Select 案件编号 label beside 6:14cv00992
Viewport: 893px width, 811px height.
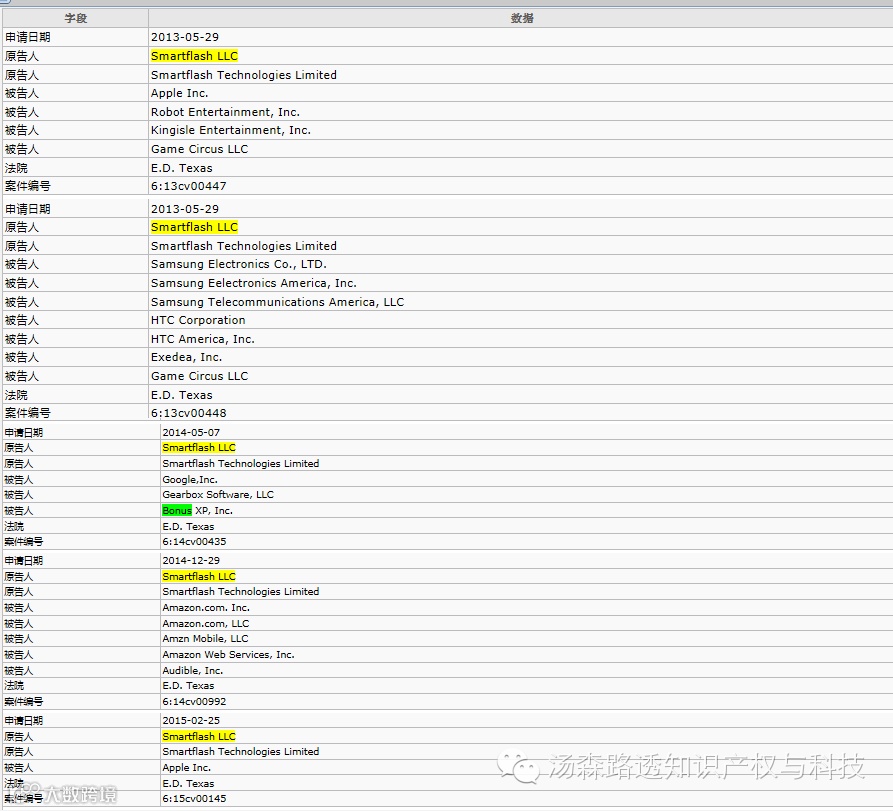pyautogui.click(x=23, y=702)
